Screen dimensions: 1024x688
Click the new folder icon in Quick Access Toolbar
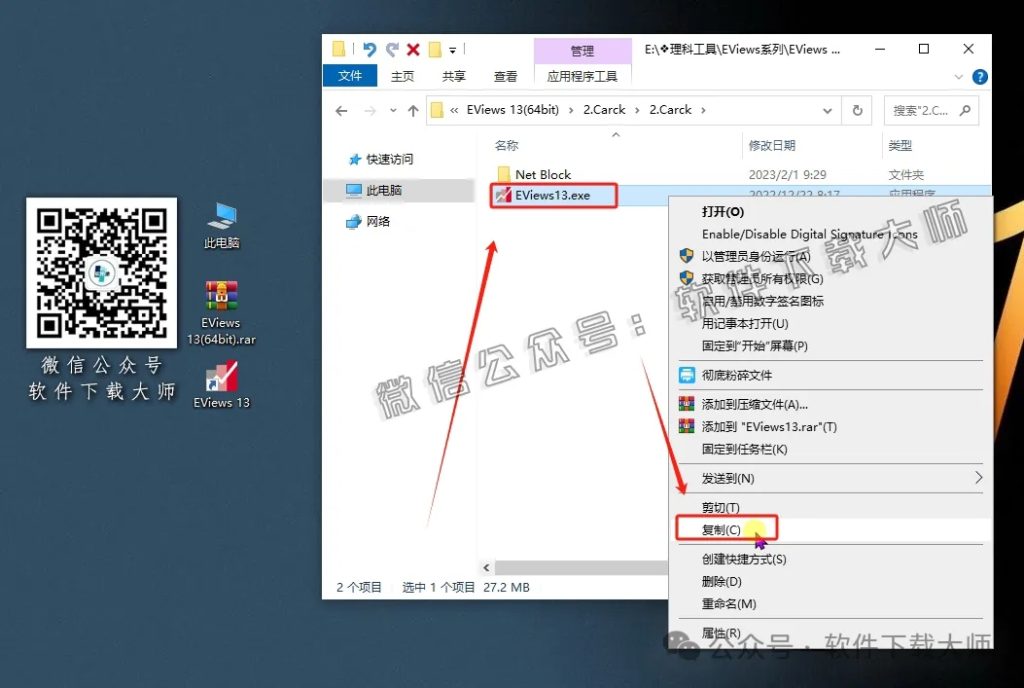click(x=435, y=48)
